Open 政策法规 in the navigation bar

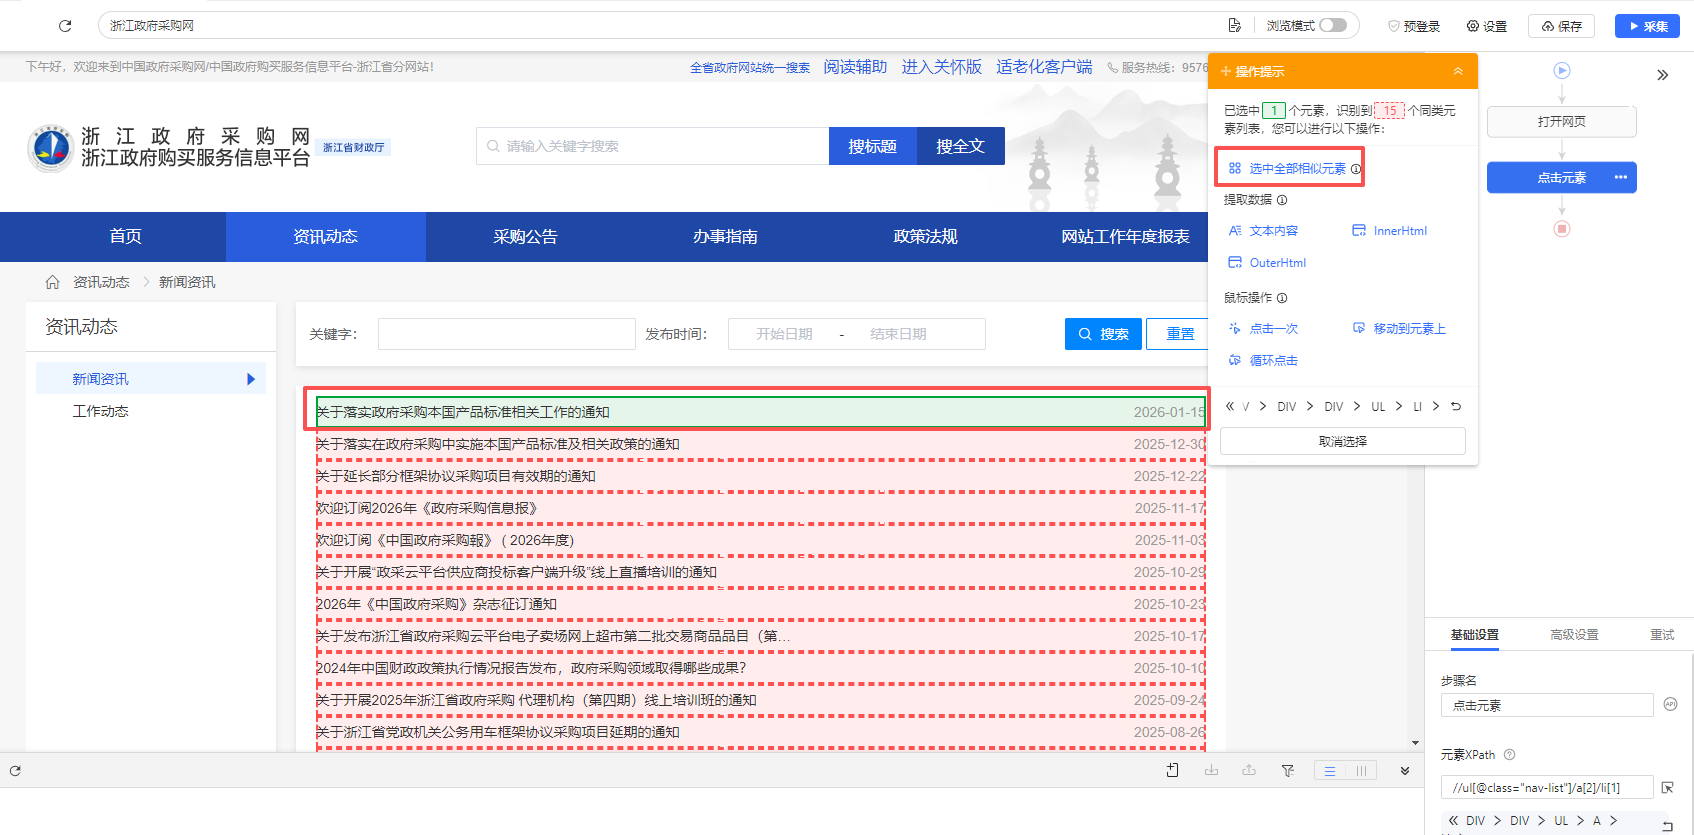pos(926,237)
